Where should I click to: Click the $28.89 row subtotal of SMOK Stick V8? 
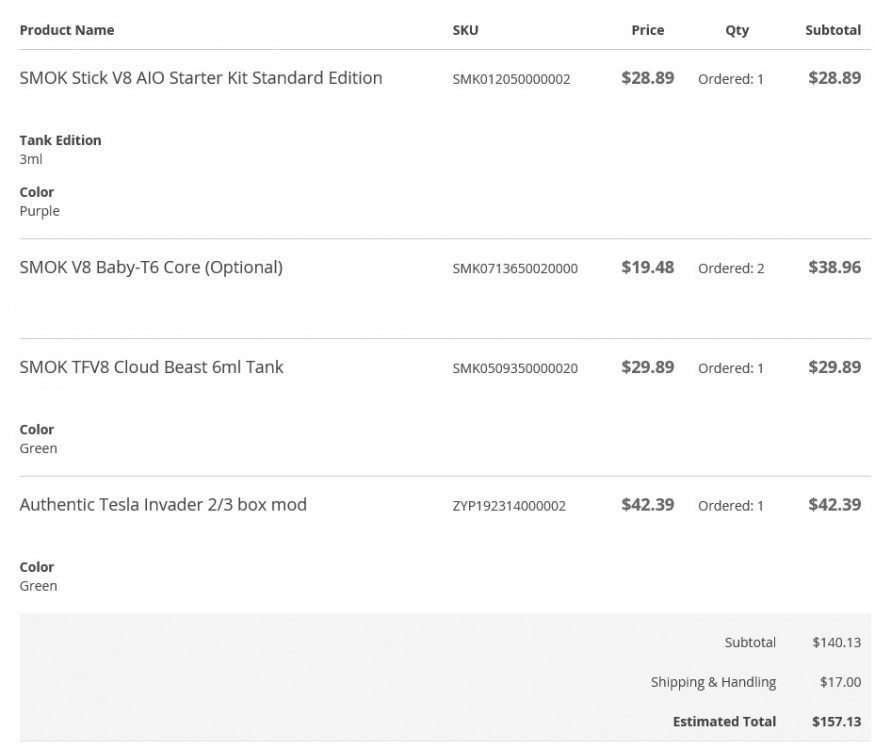(x=835, y=78)
